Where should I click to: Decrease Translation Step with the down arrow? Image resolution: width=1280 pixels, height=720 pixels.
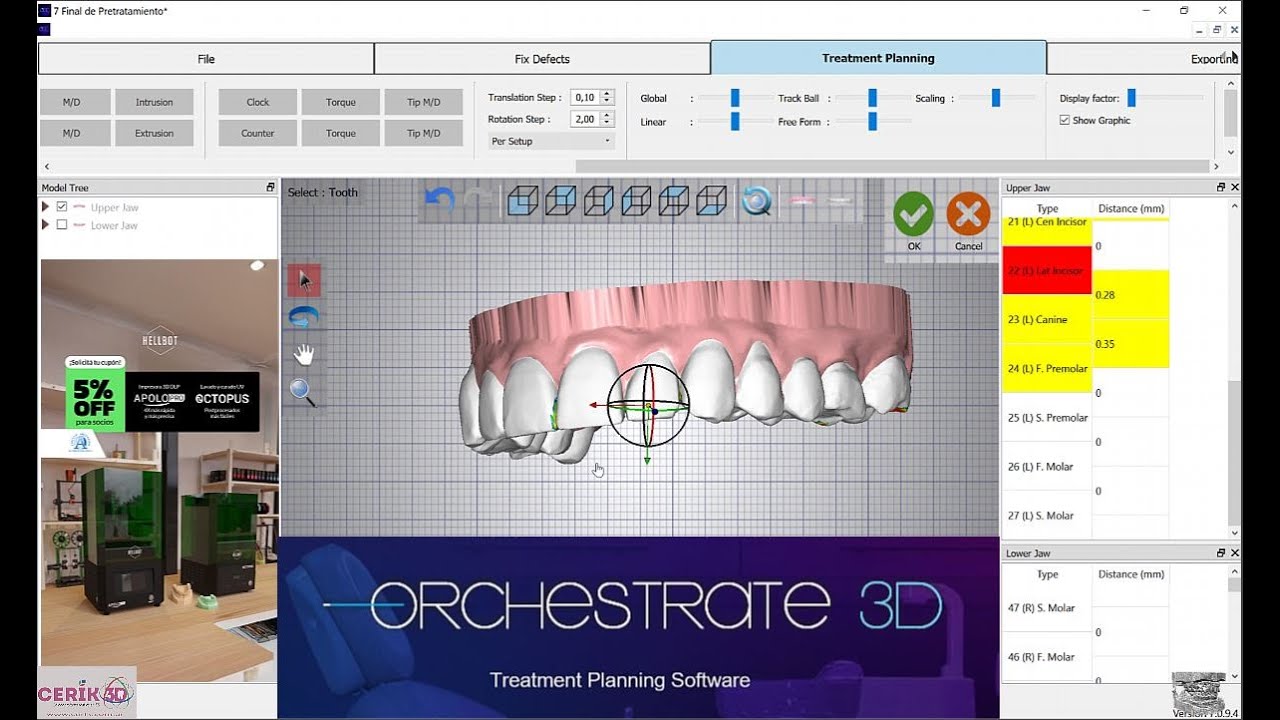tap(606, 101)
